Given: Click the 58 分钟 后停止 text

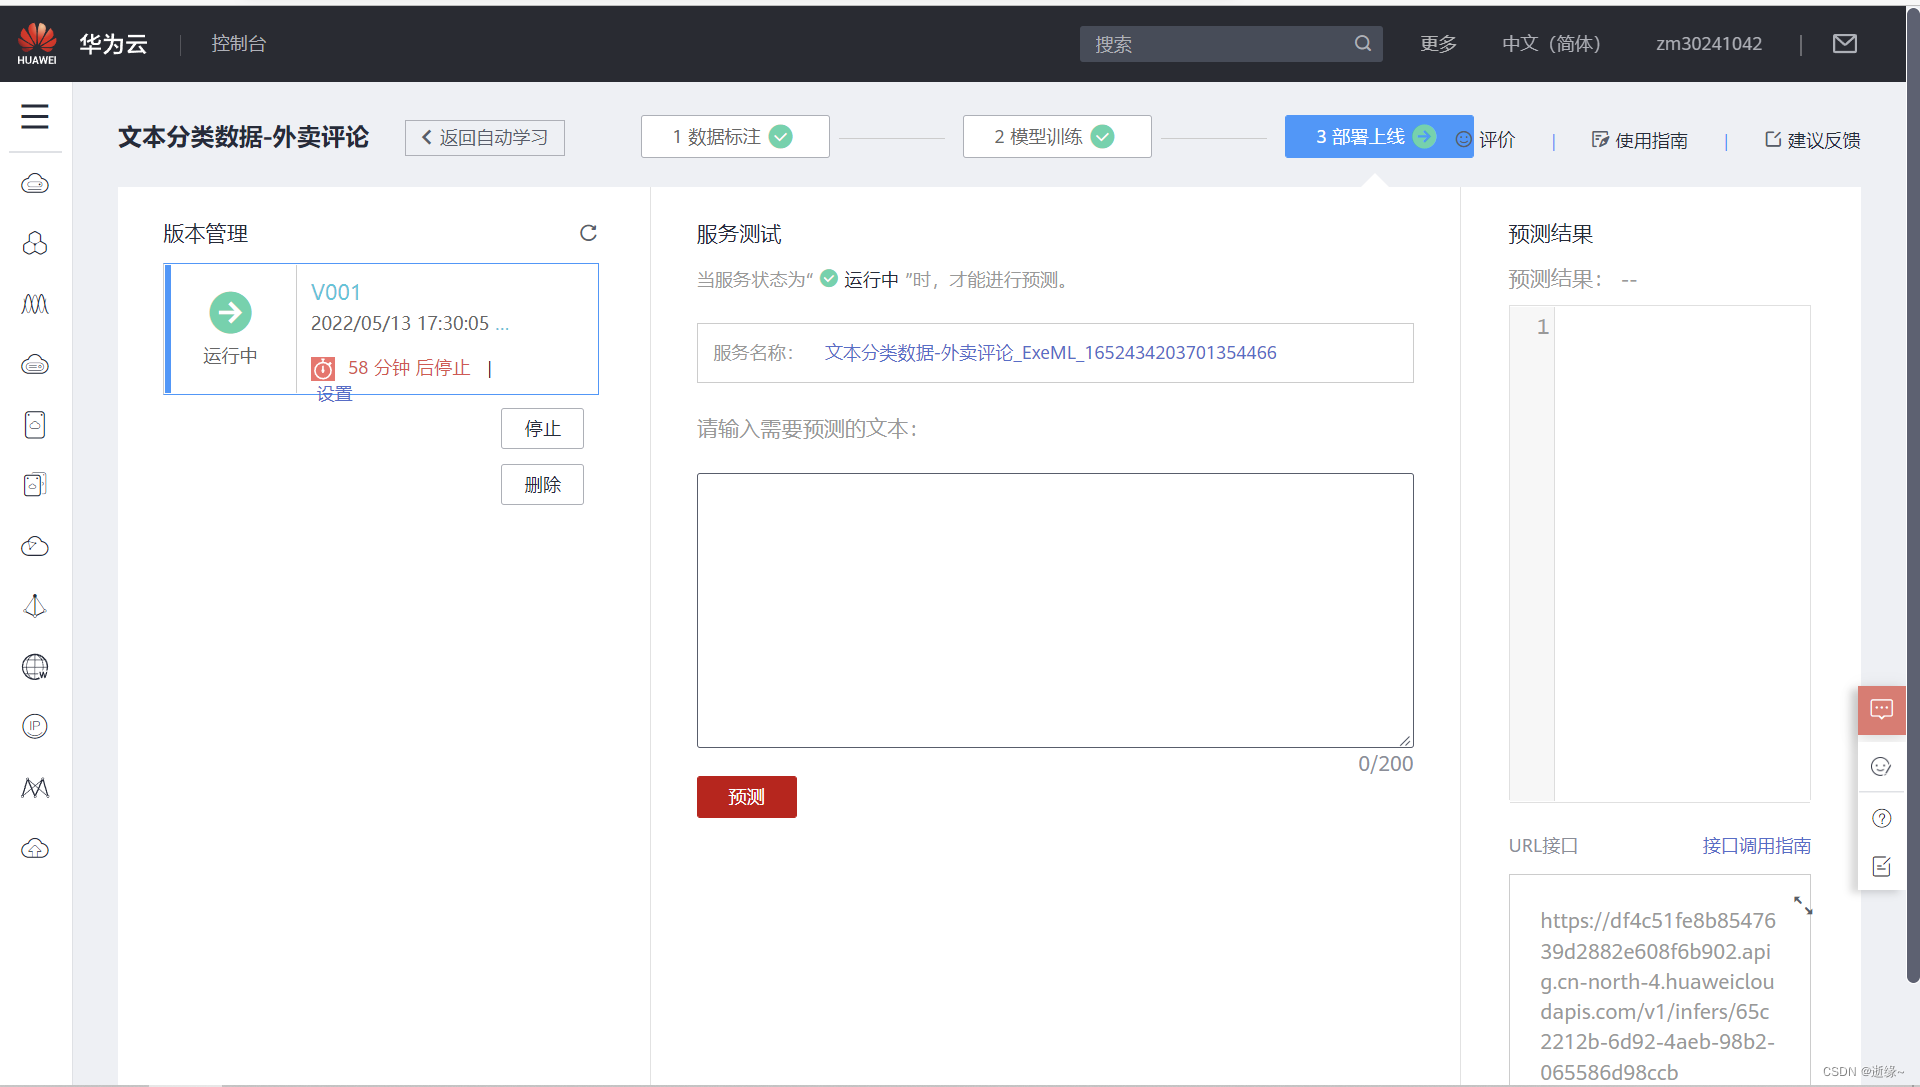Looking at the screenshot, I should click(x=409, y=368).
